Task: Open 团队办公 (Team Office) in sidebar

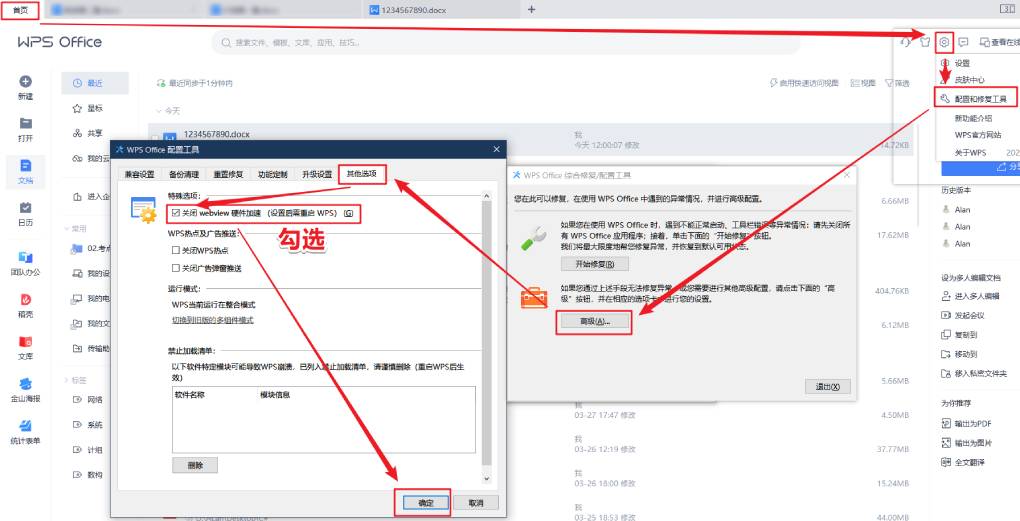Action: click(x=25, y=258)
